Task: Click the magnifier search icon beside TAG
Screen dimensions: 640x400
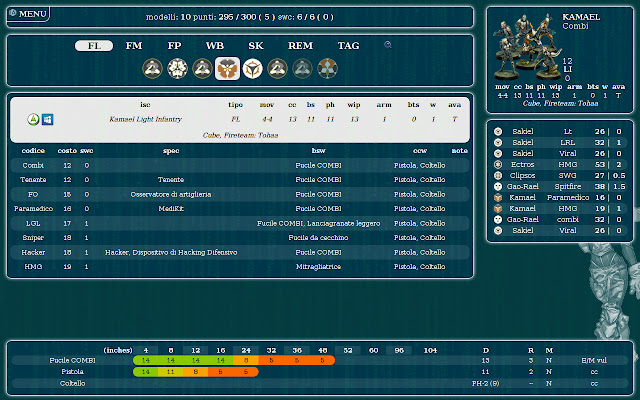Action: coord(388,45)
